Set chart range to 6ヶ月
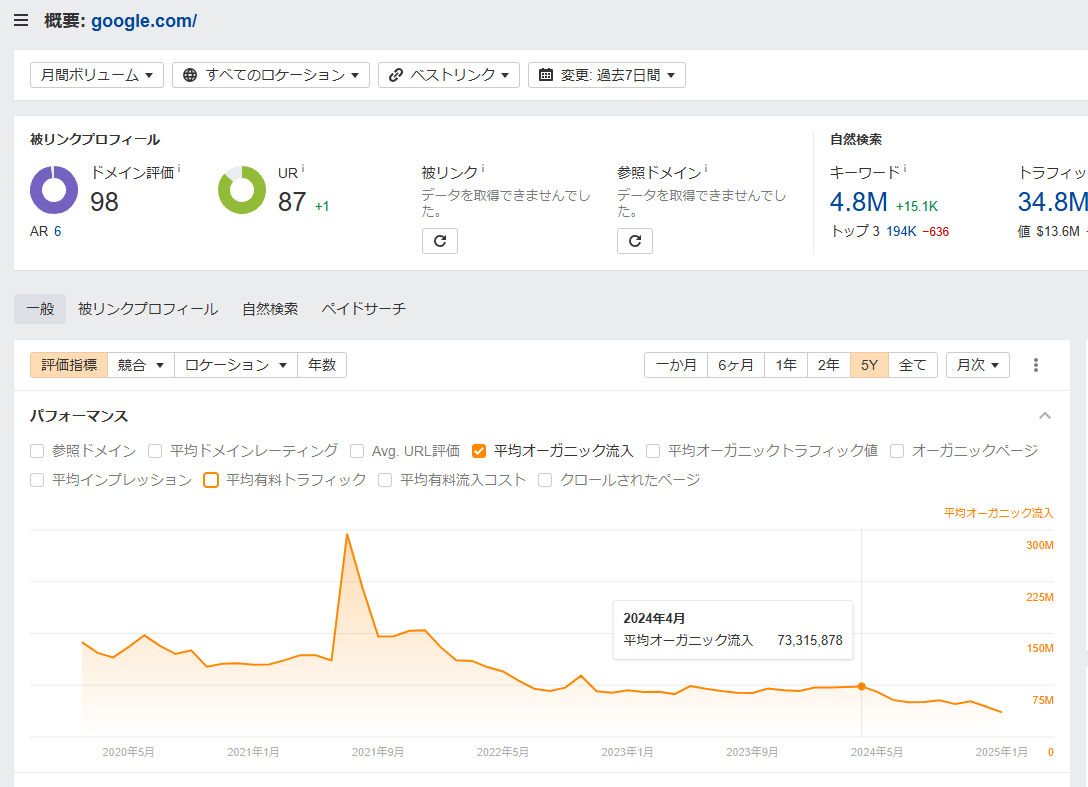 pos(736,365)
